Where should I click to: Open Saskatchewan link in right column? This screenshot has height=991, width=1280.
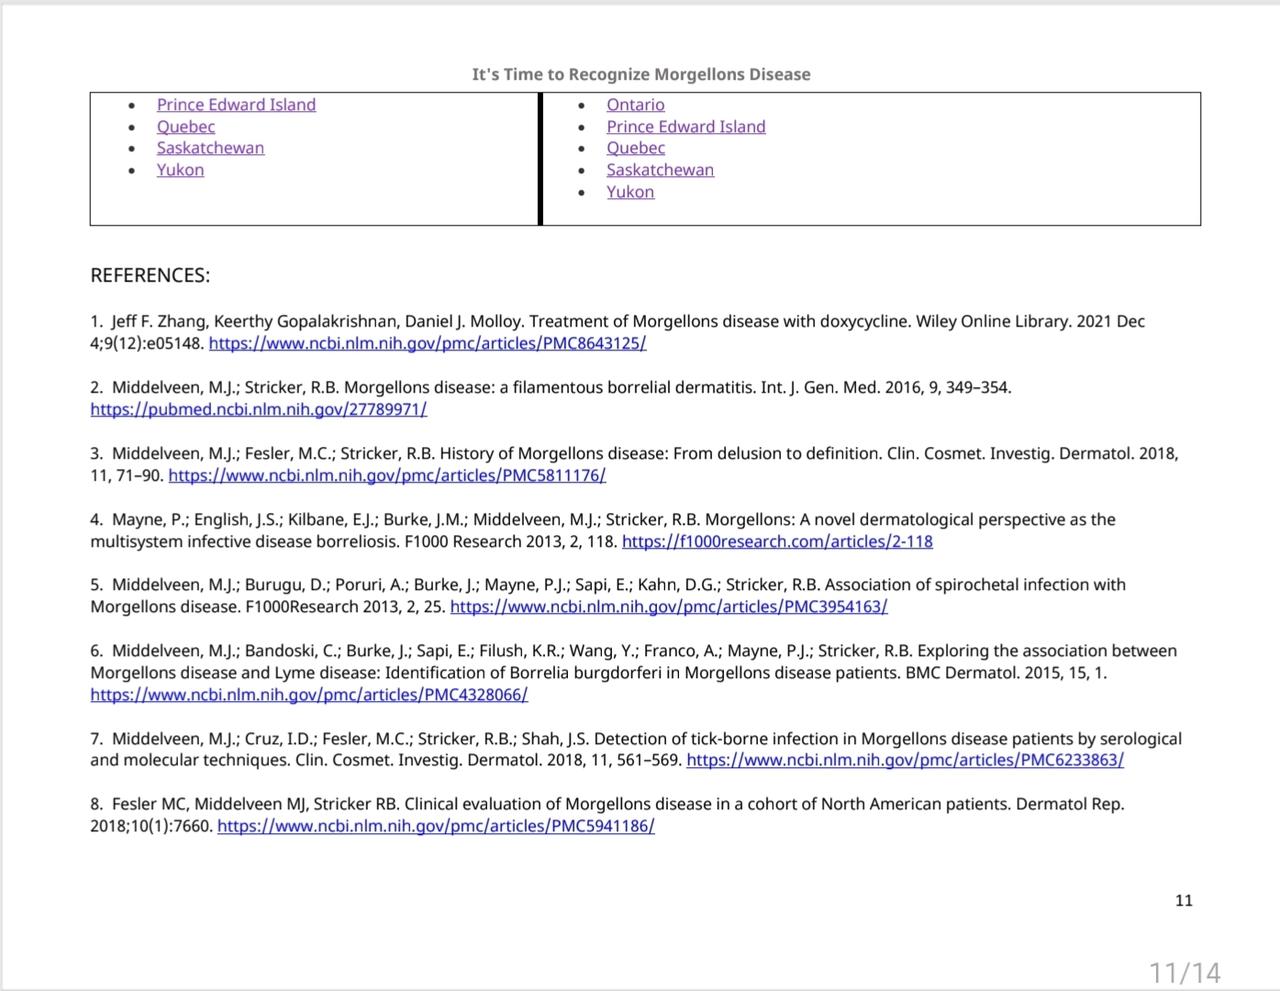tap(660, 170)
